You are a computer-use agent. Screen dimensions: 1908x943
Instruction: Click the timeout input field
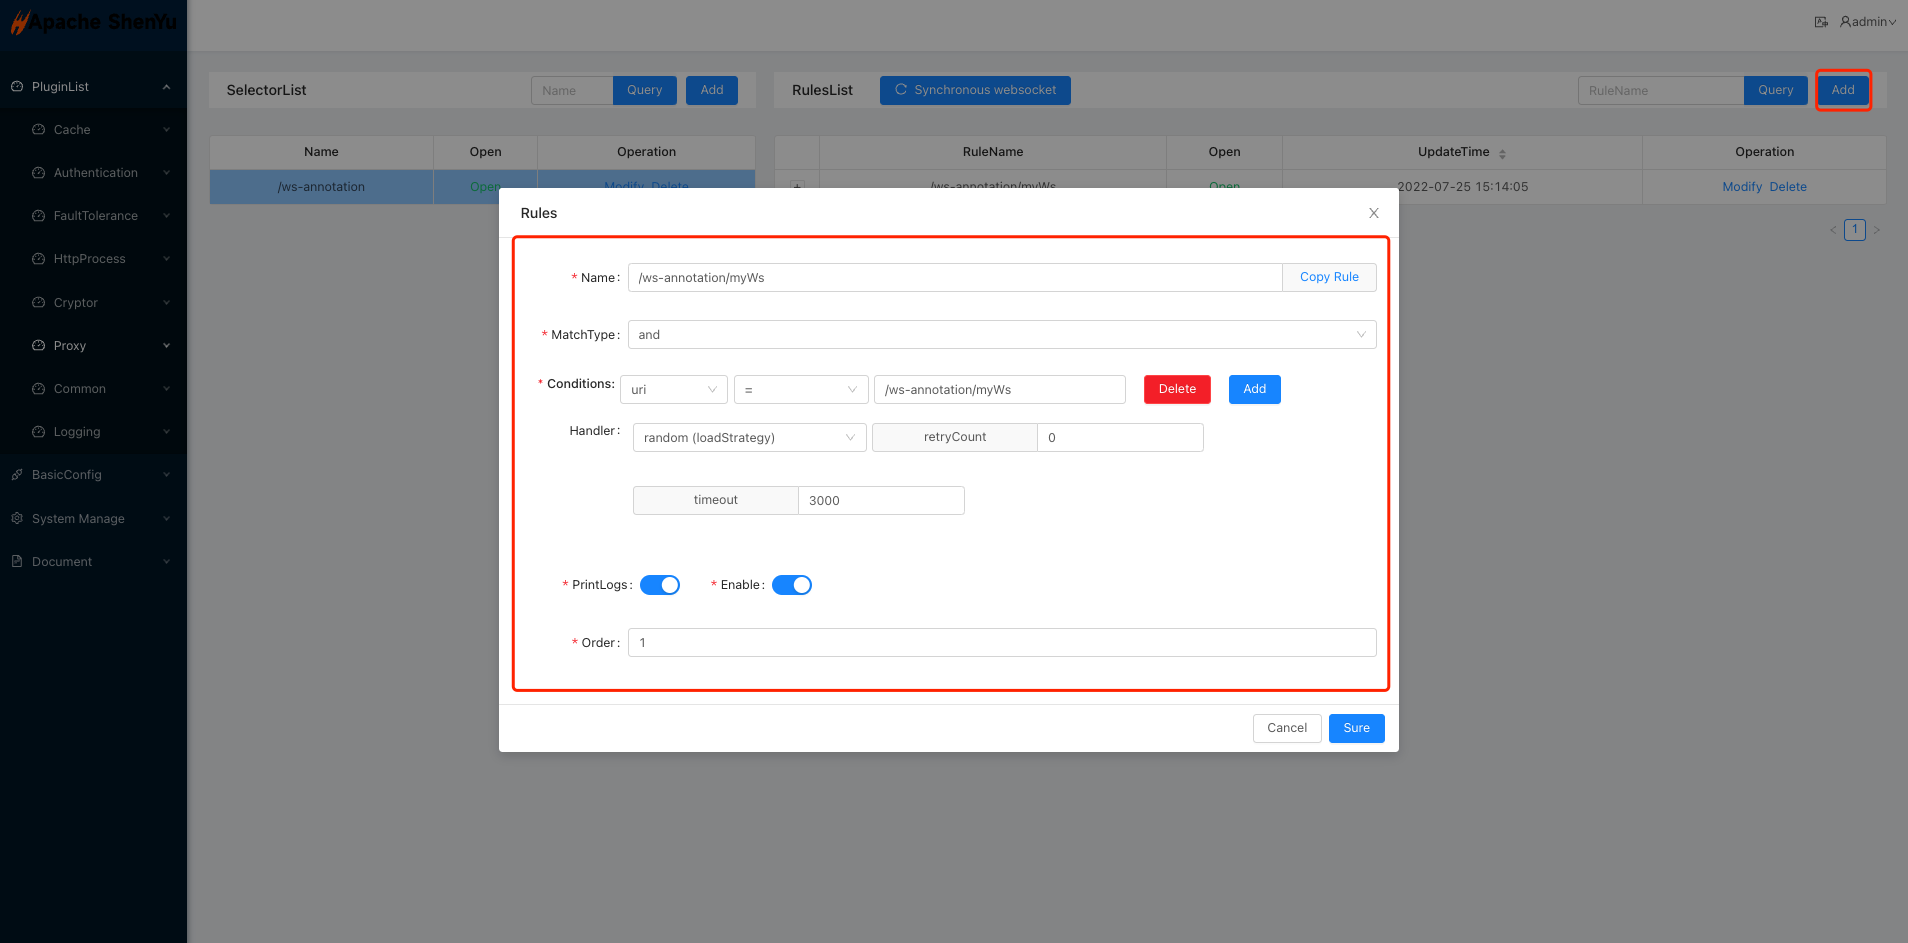point(880,501)
